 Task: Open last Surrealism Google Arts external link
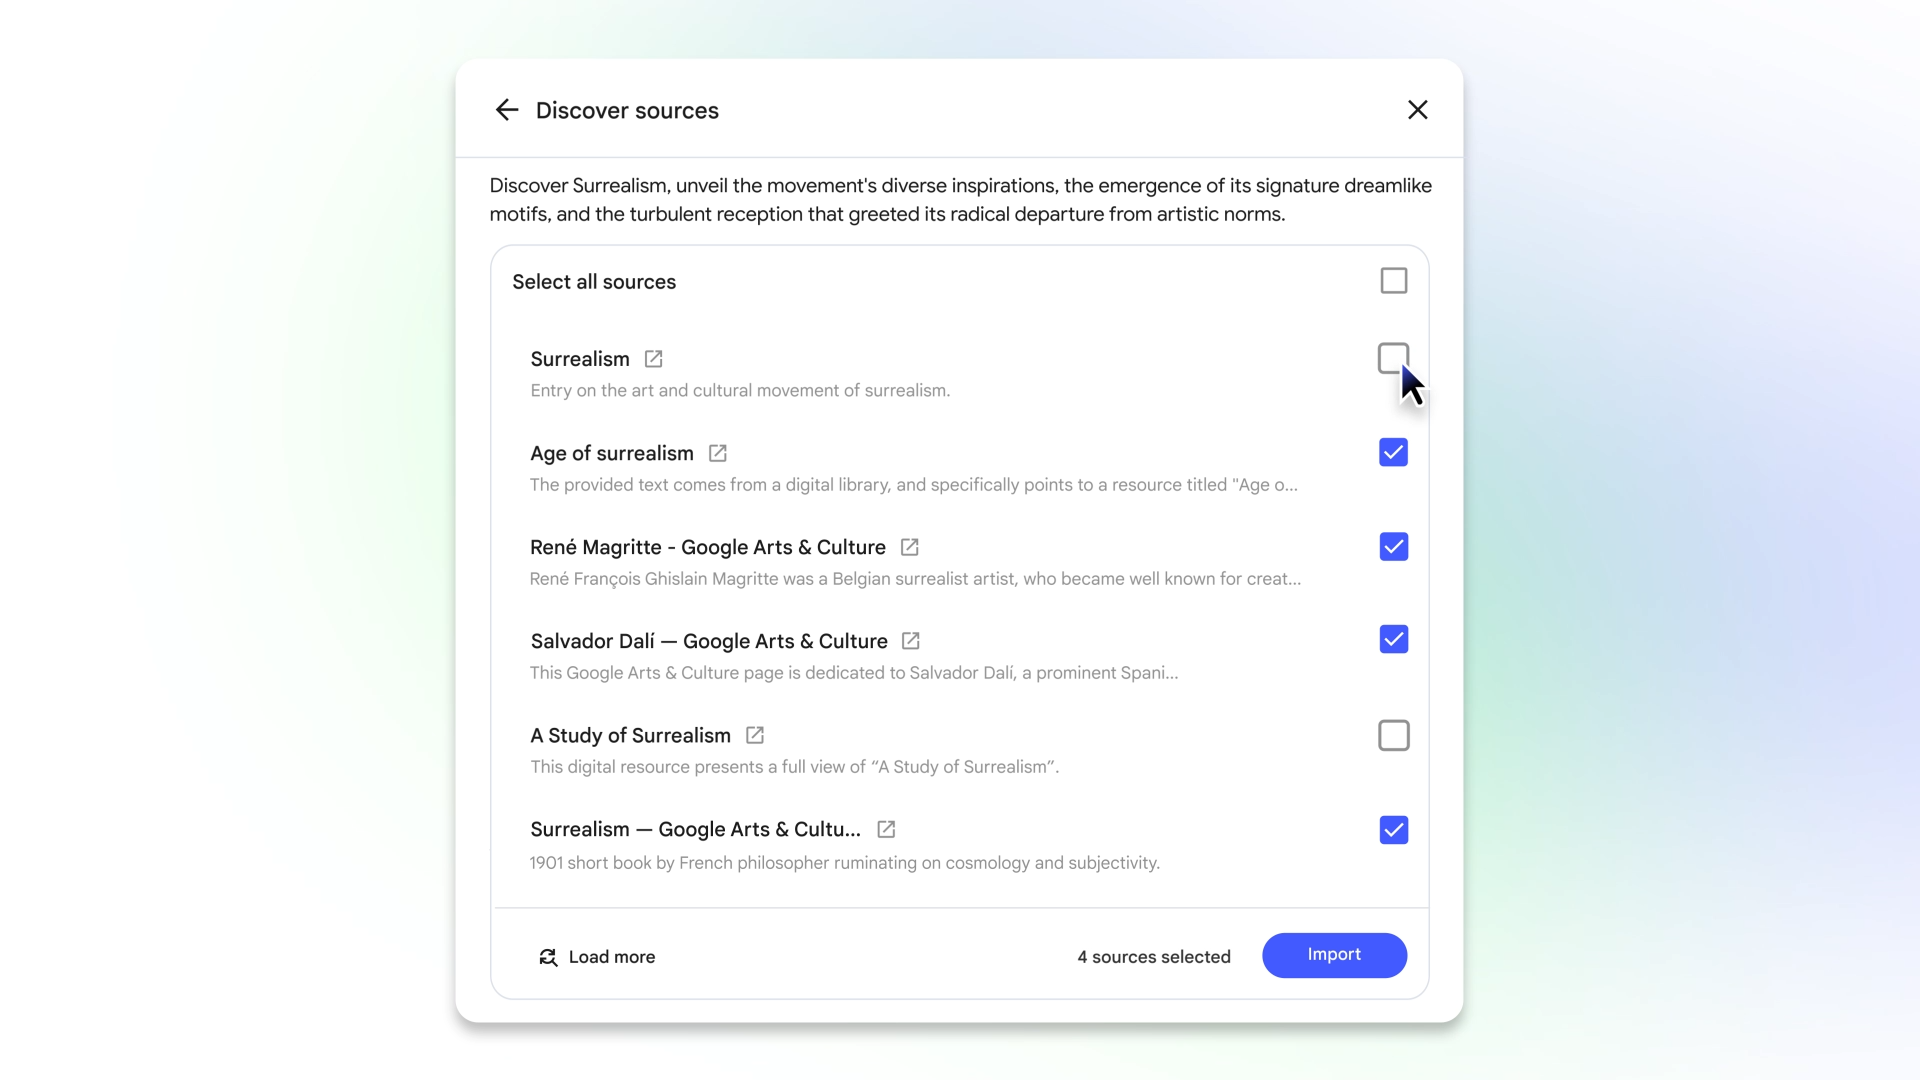[x=886, y=829]
